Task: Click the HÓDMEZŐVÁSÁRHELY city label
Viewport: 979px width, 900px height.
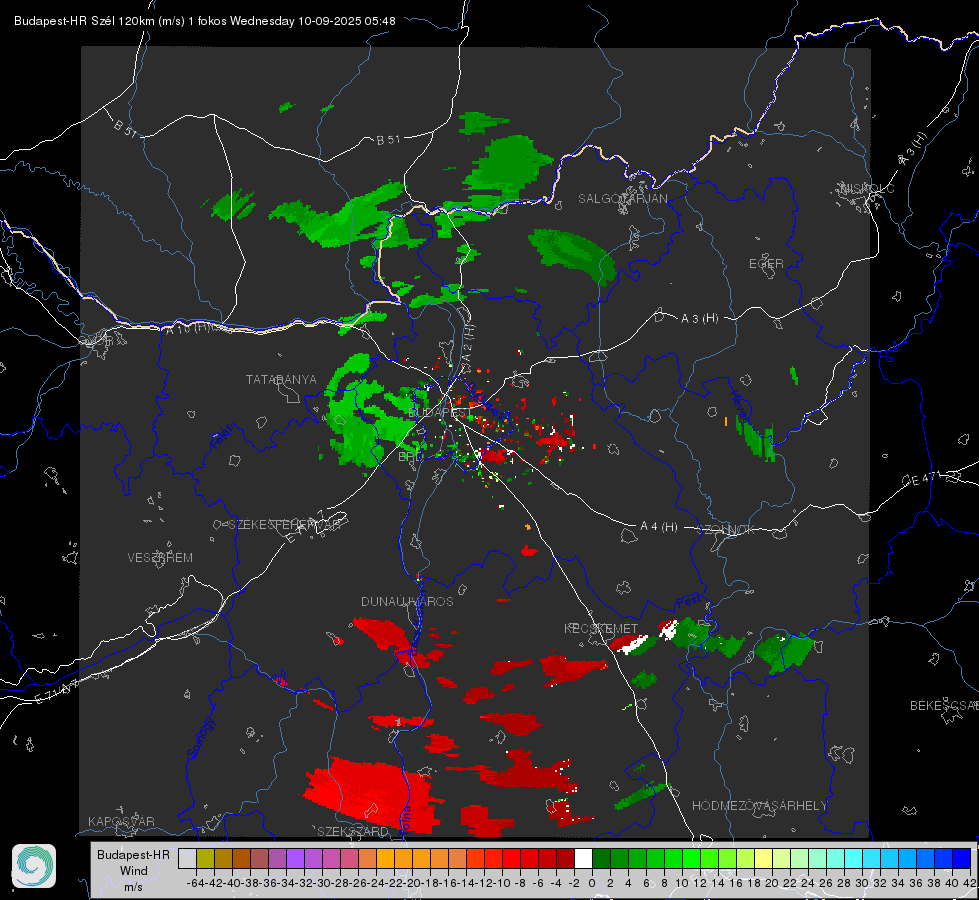Action: [759, 806]
